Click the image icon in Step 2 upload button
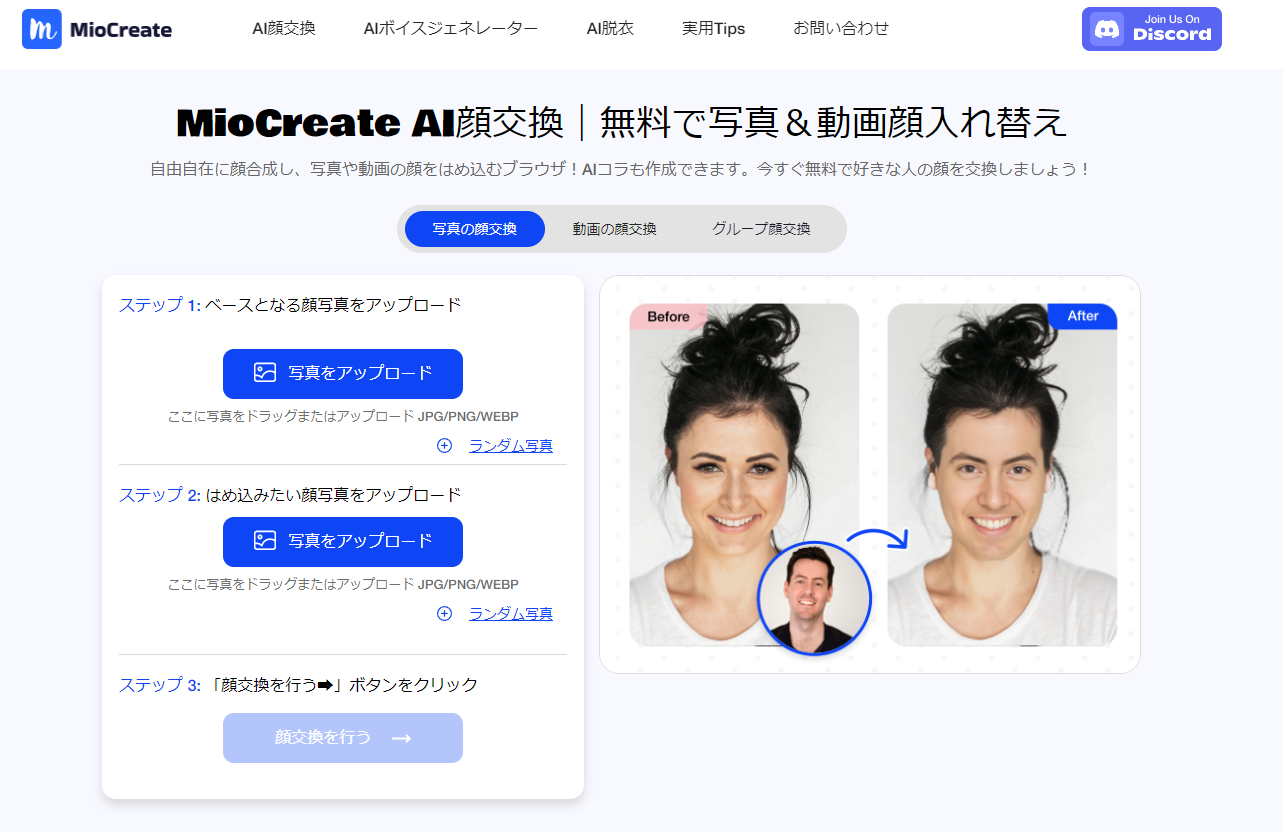This screenshot has width=1283, height=832. pos(264,541)
